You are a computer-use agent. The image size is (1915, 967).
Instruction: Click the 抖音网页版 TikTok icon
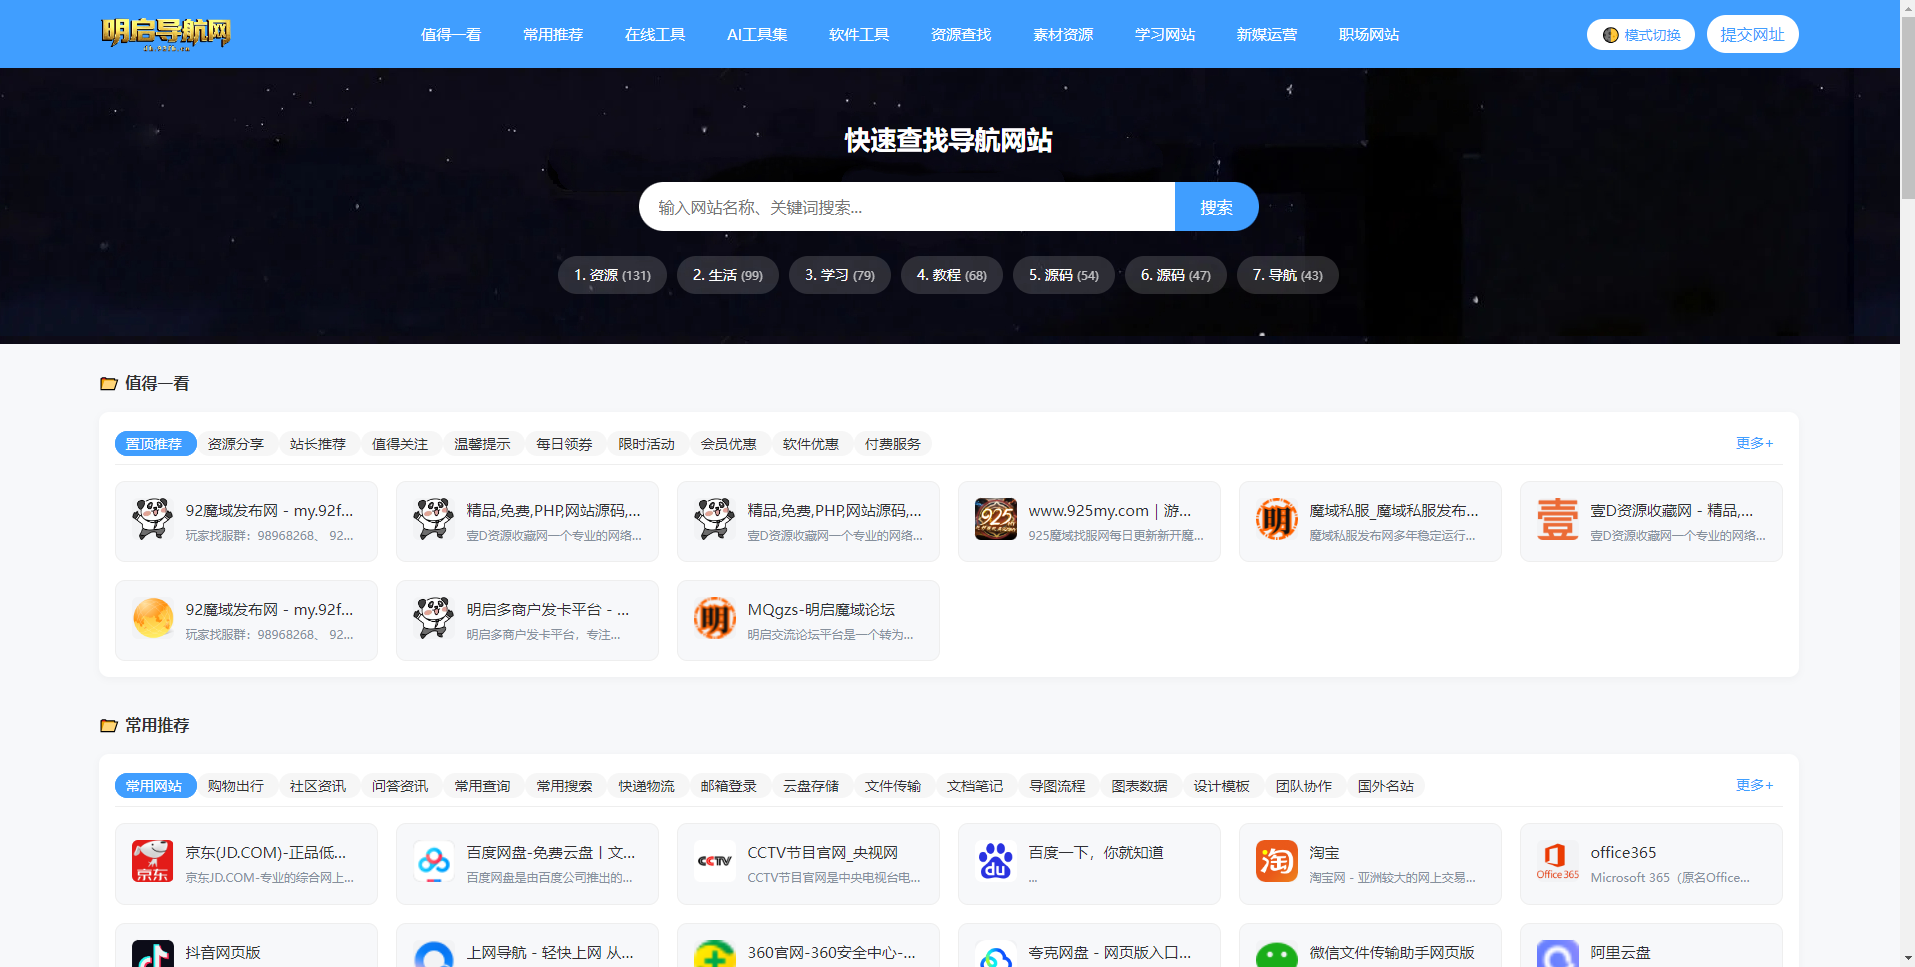(153, 954)
